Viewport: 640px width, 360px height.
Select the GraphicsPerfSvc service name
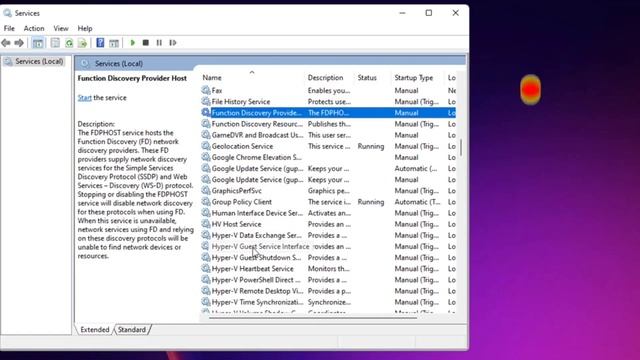pyautogui.click(x=237, y=190)
